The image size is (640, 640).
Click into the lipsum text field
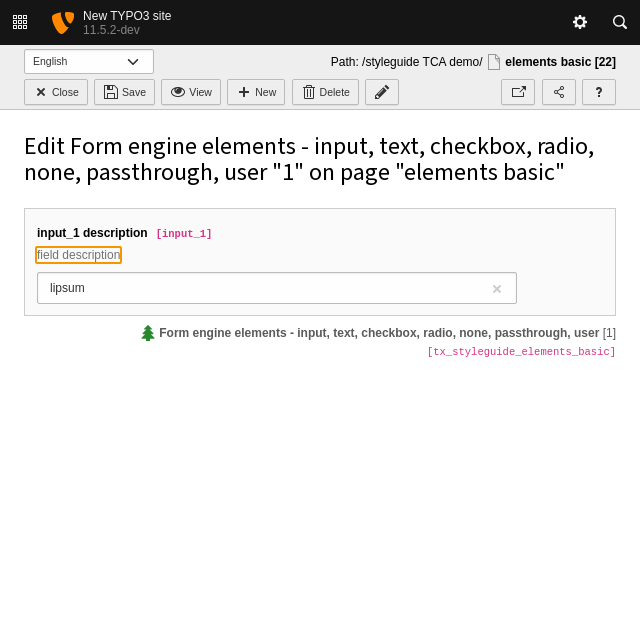(260, 288)
